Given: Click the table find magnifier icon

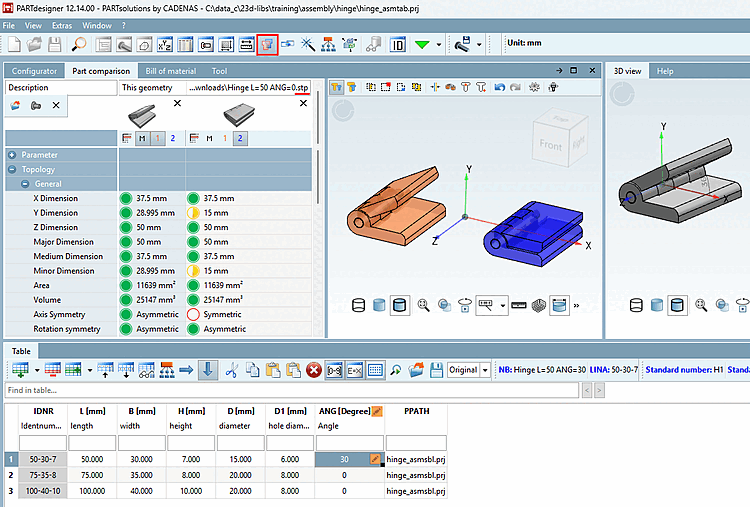Looking at the screenshot, I should (x=396, y=370).
